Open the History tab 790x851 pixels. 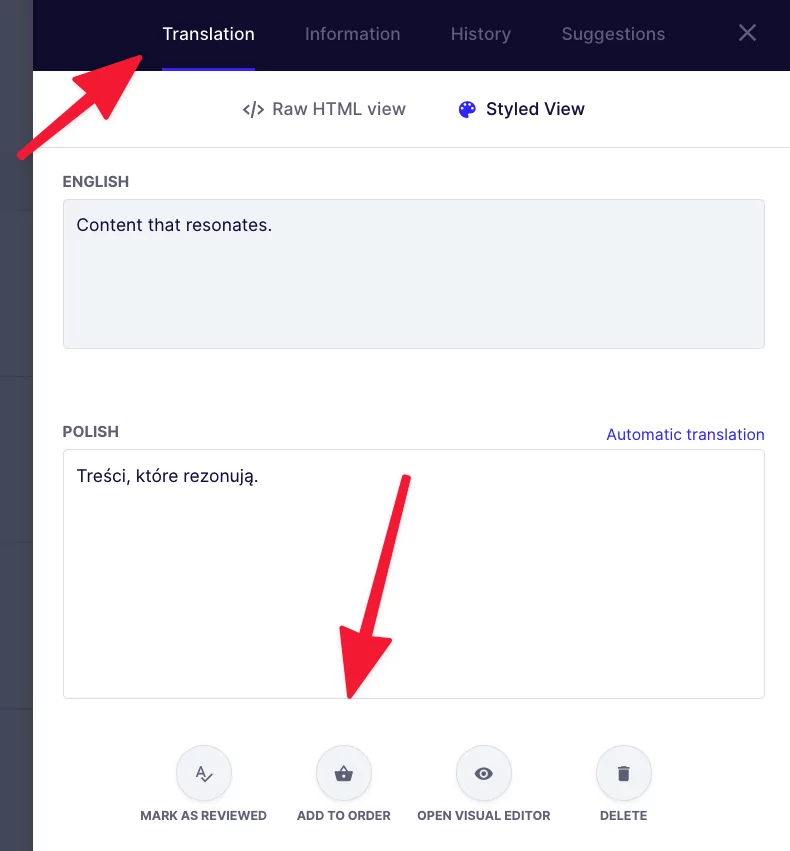pos(481,34)
